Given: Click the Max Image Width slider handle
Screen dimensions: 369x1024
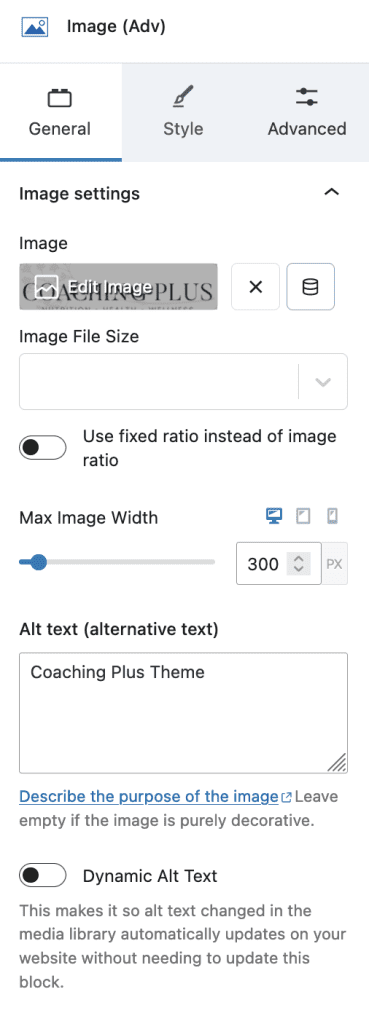Looking at the screenshot, I should pyautogui.click(x=39, y=562).
